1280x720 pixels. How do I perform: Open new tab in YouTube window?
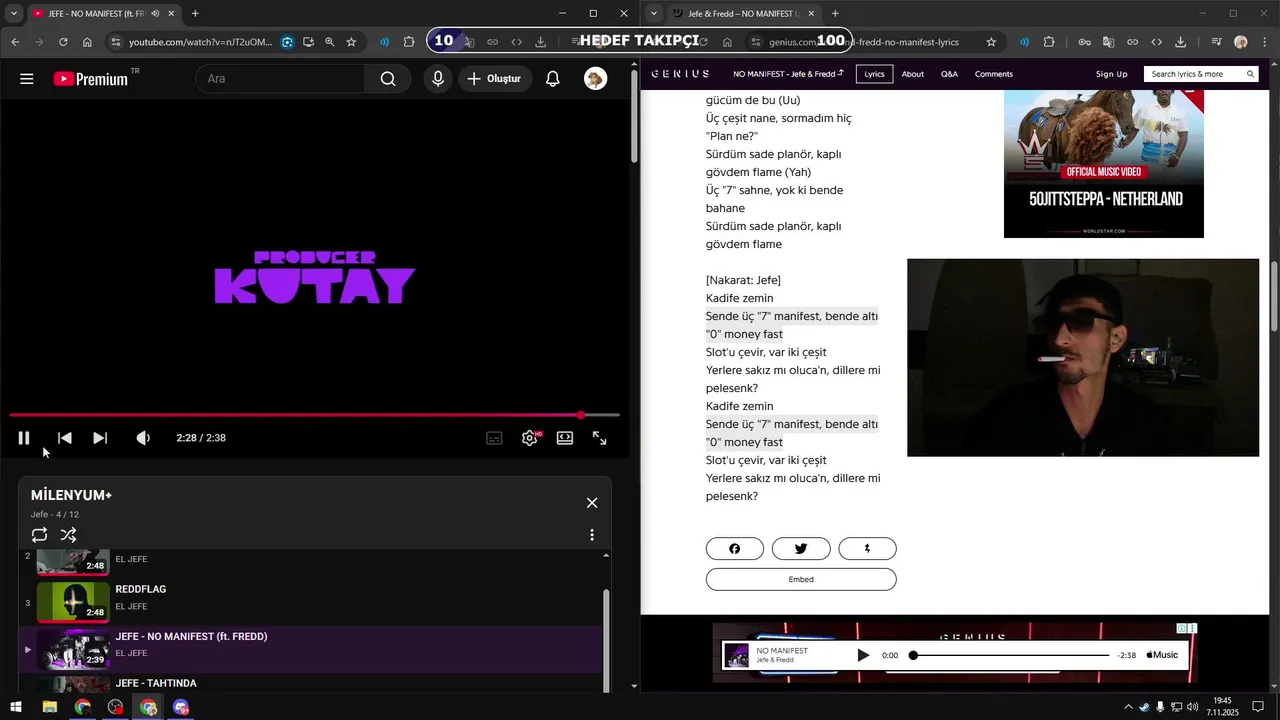[195, 14]
